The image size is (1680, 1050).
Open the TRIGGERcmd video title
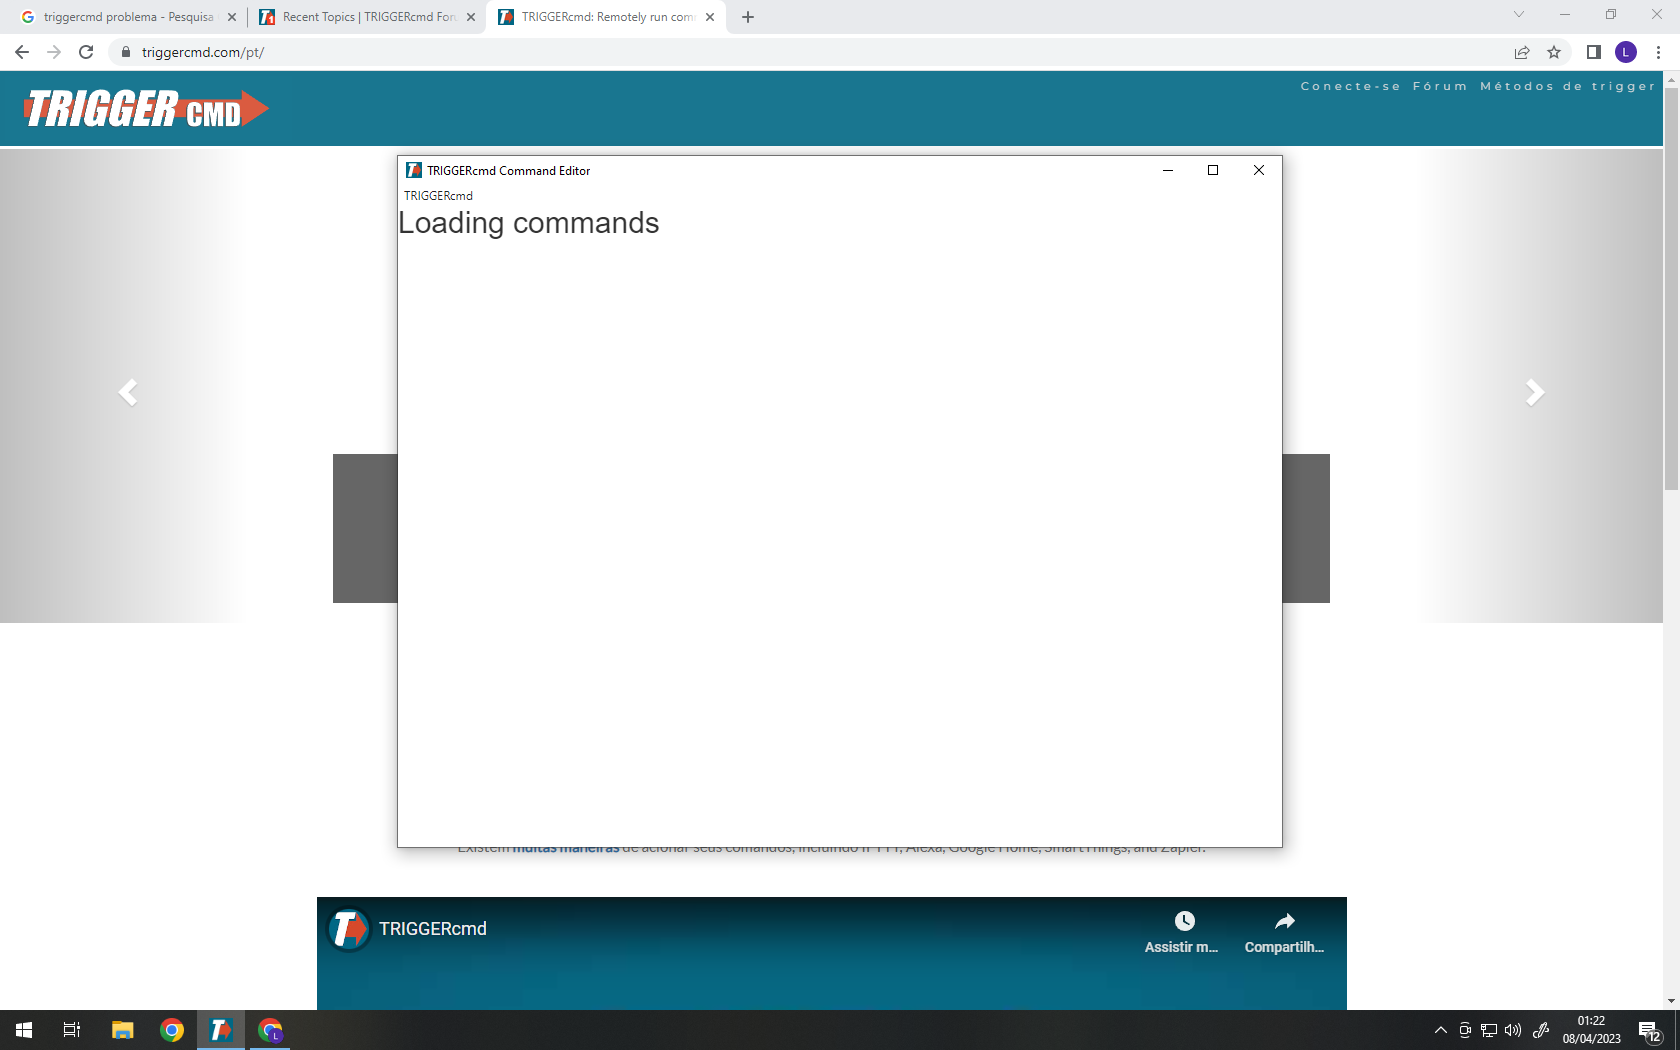pyautogui.click(x=433, y=929)
